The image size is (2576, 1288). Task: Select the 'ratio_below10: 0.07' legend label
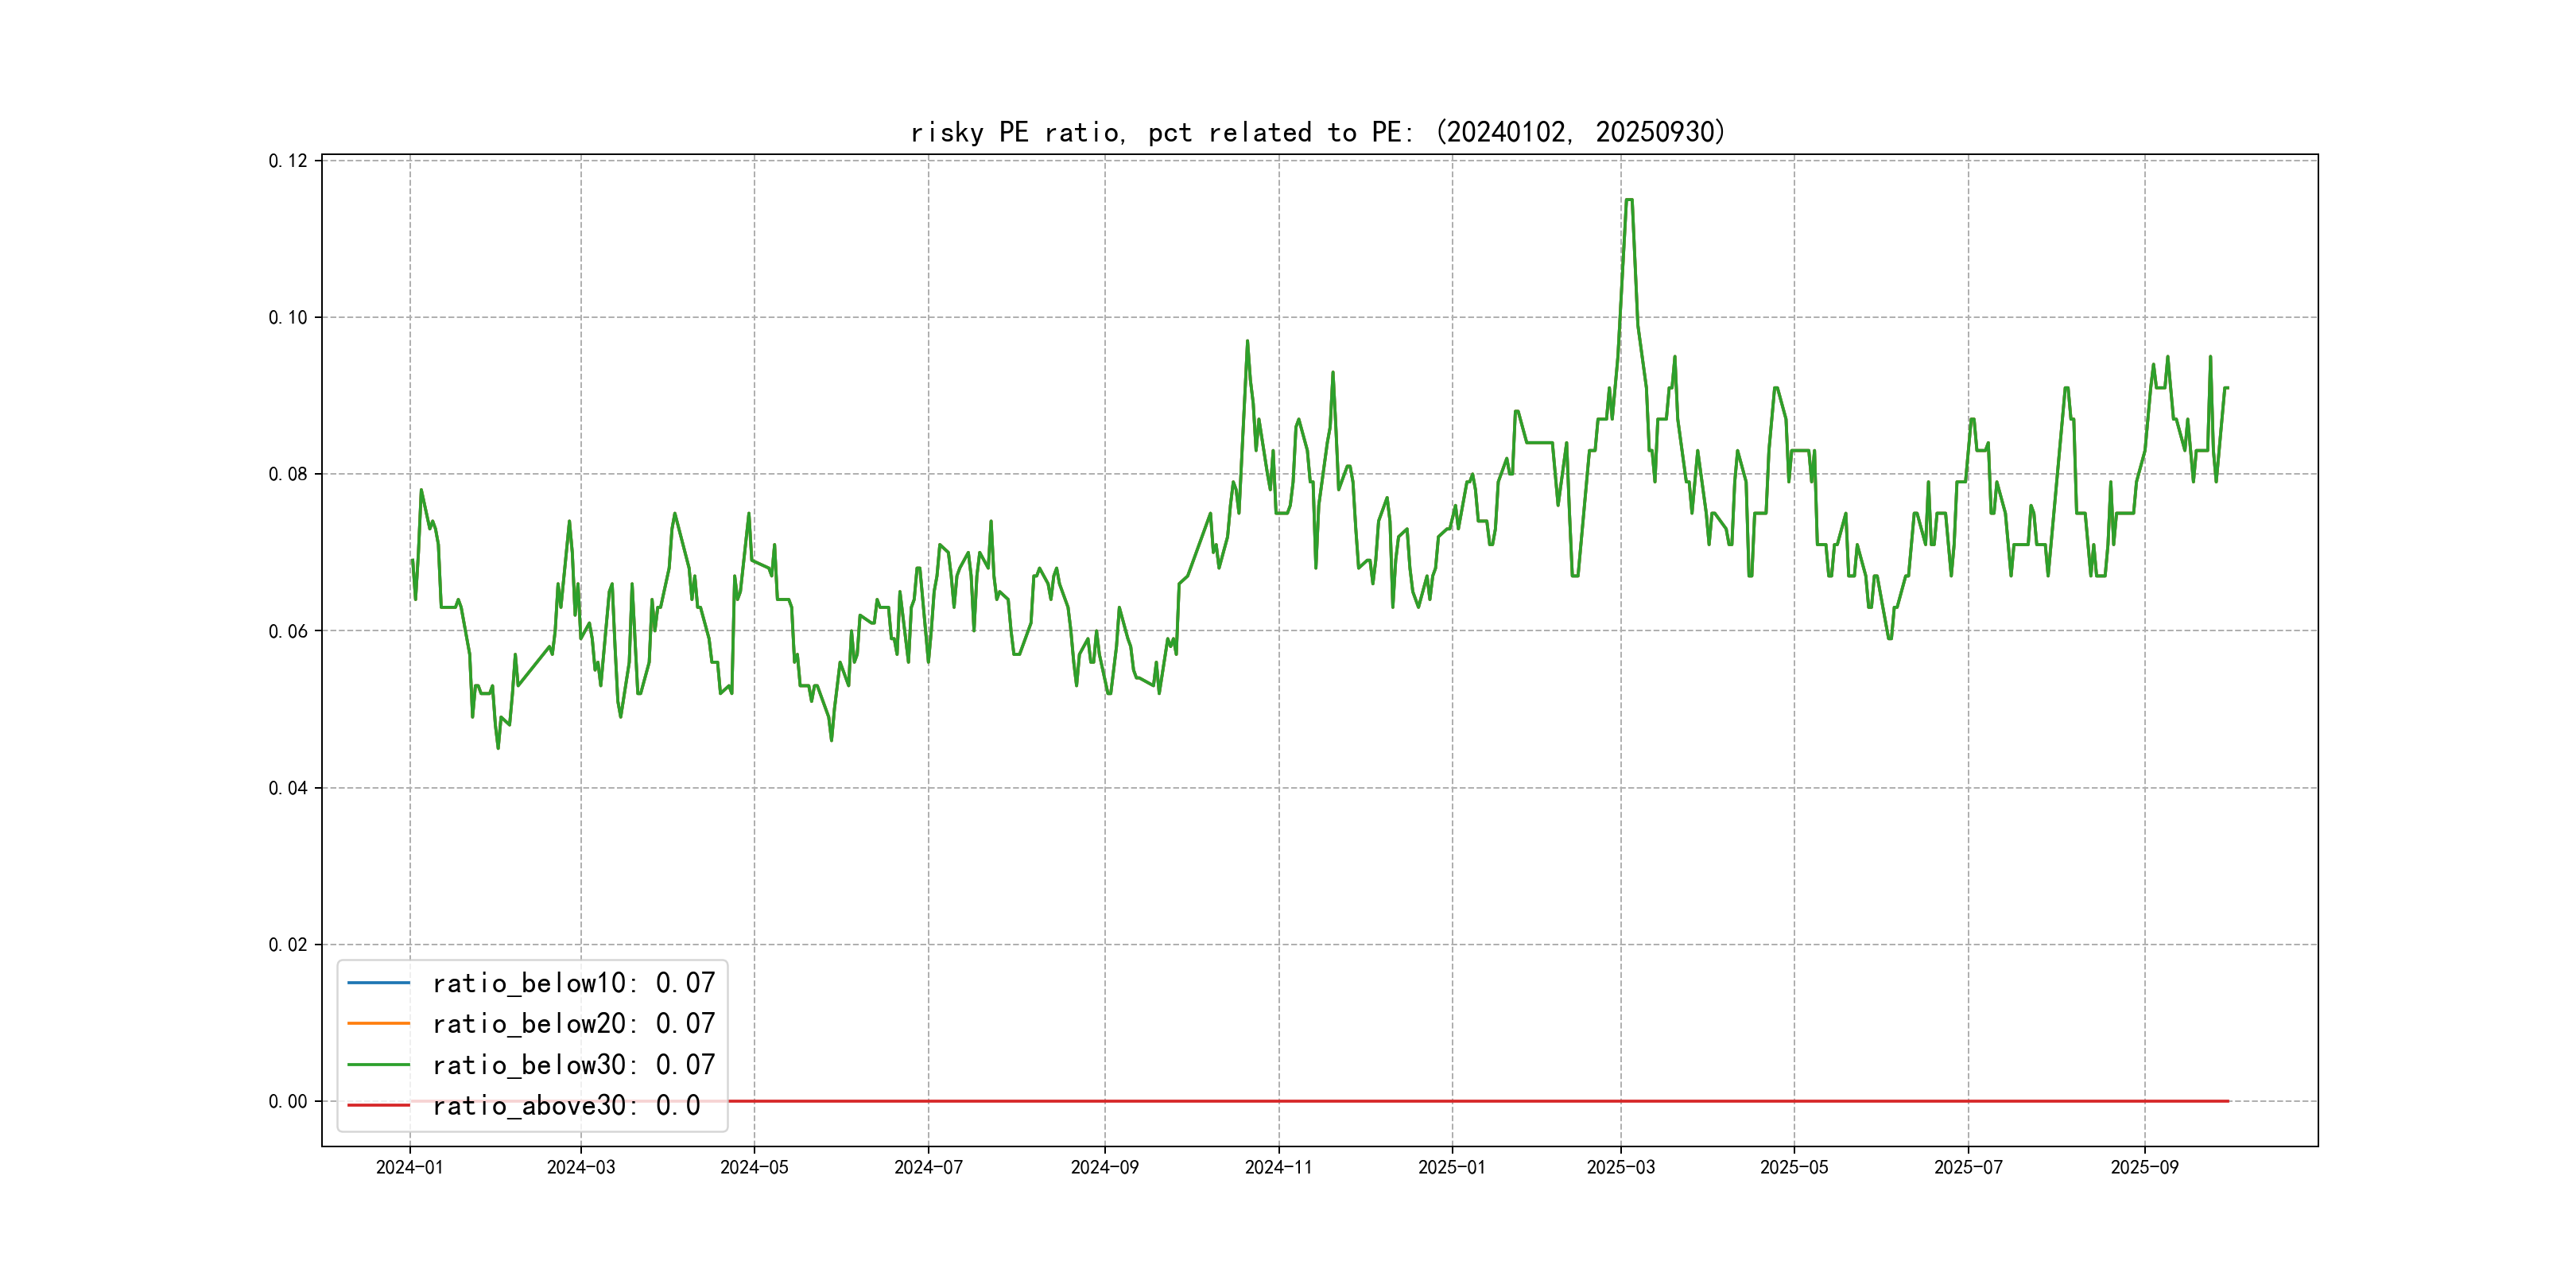tap(573, 983)
